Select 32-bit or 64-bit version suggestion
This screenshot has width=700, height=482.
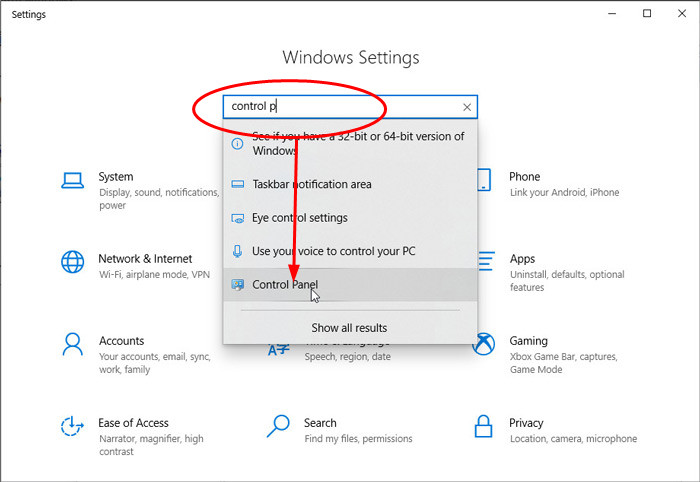tap(357, 143)
